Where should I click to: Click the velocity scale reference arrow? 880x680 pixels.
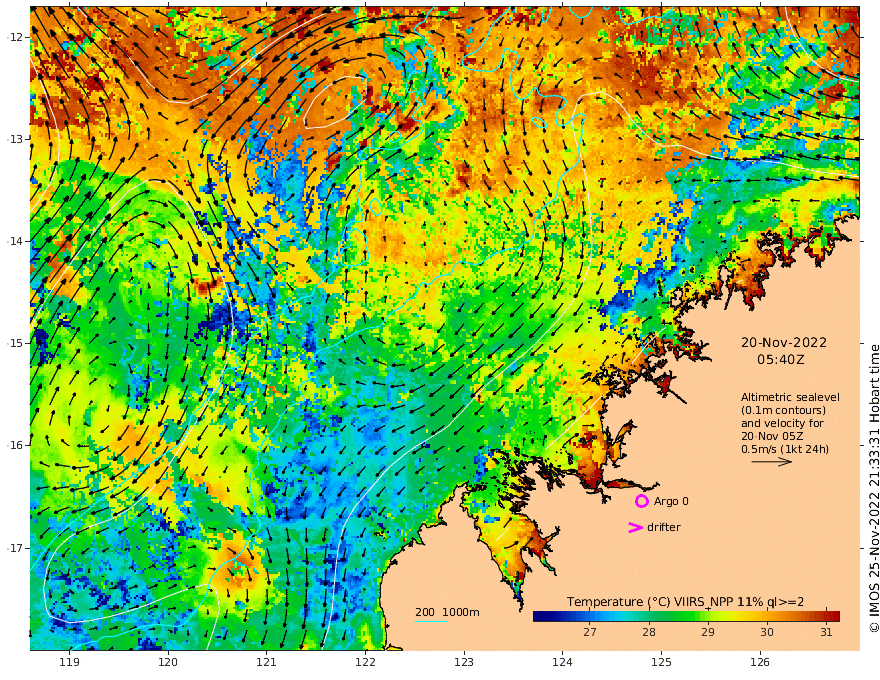(x=772, y=462)
